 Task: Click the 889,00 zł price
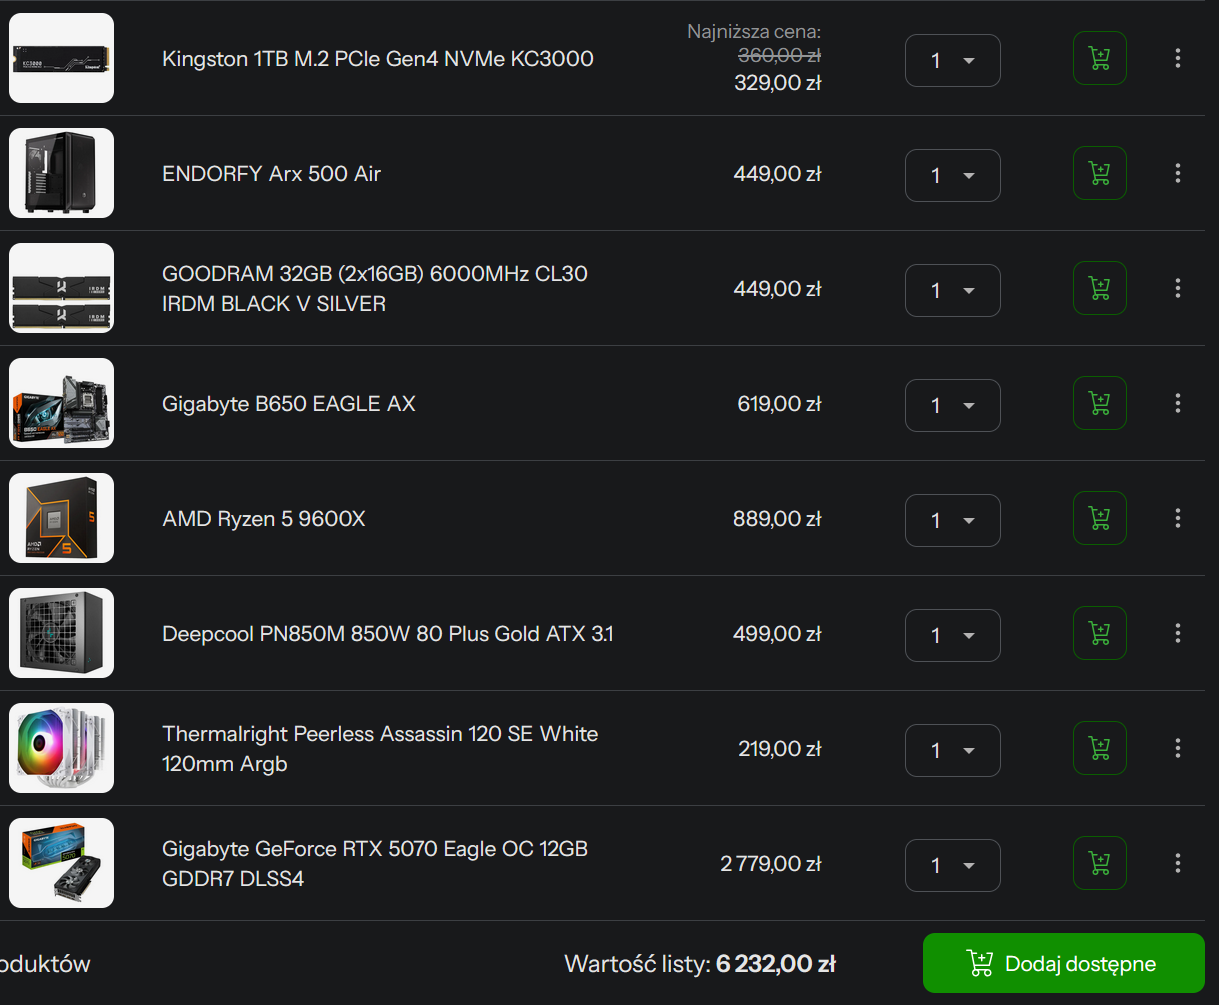click(x=777, y=519)
